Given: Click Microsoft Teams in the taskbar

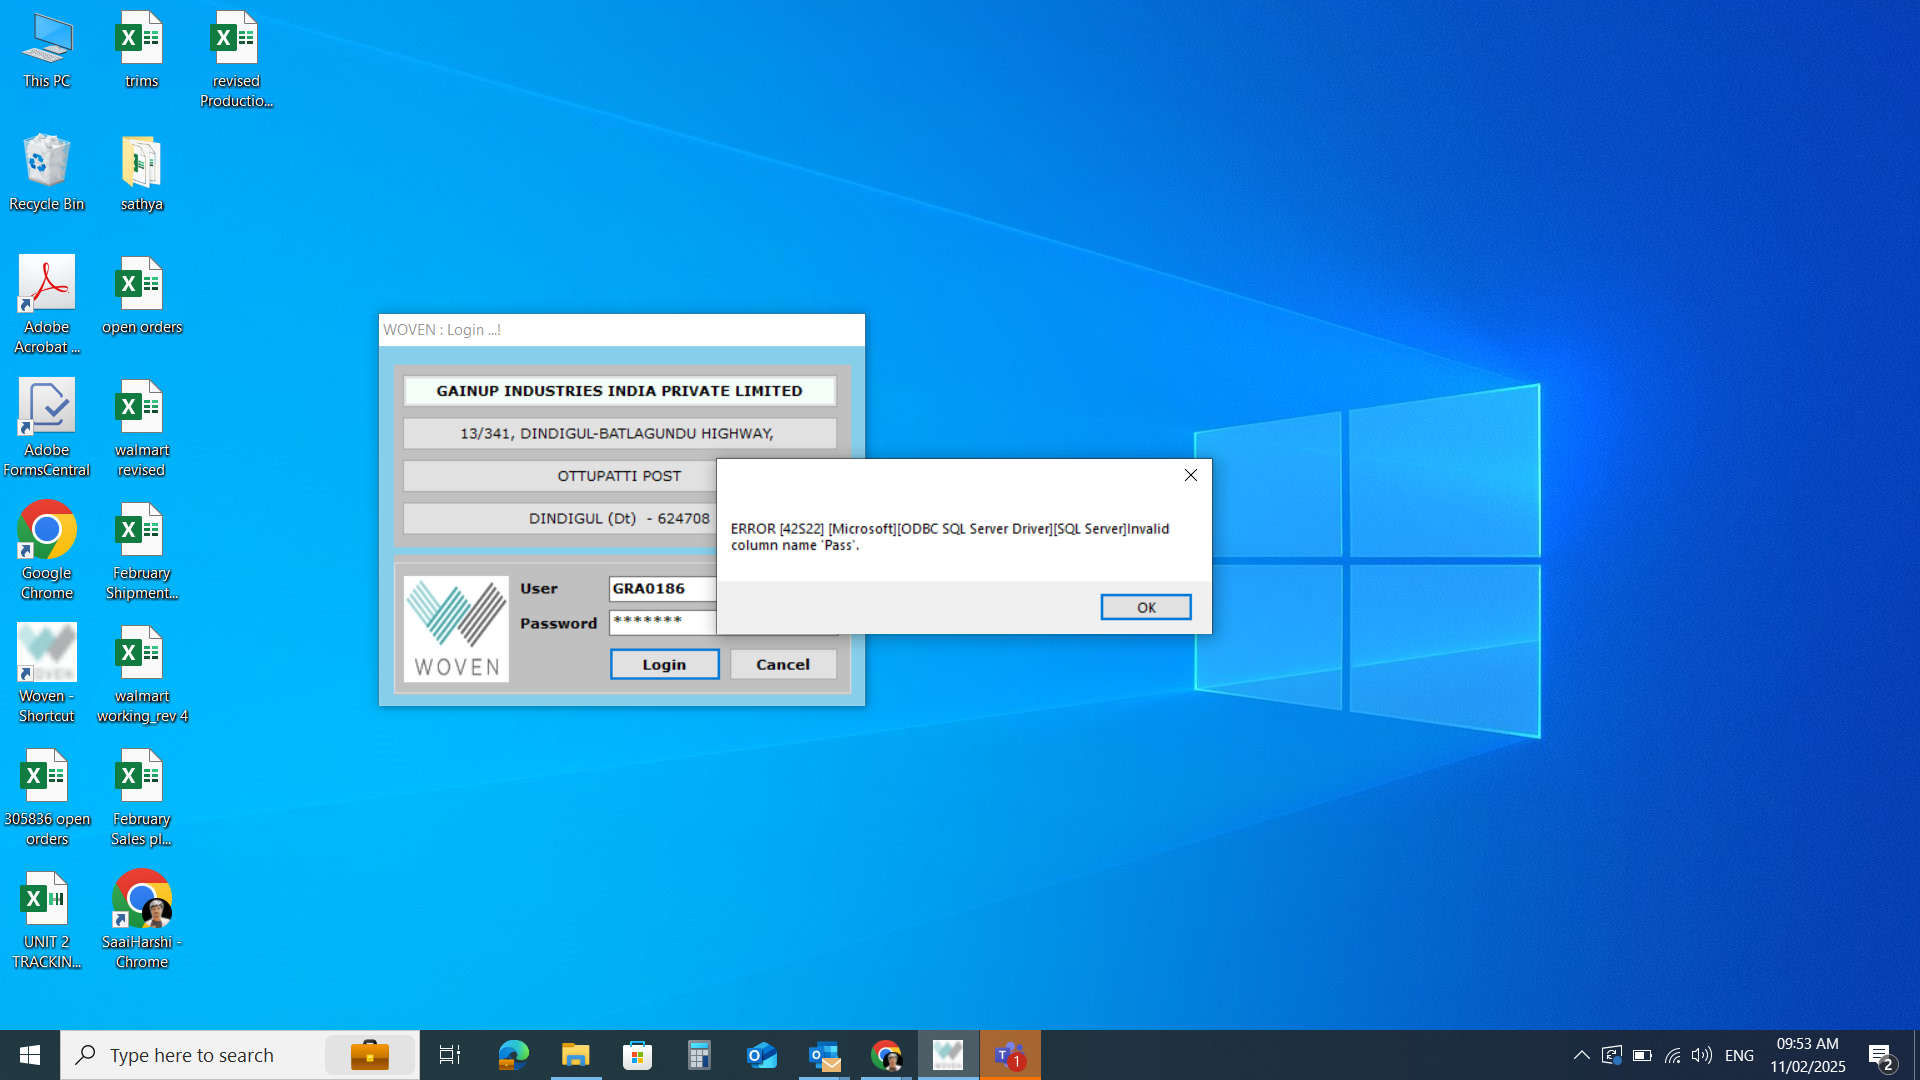Looking at the screenshot, I should coord(1010,1055).
